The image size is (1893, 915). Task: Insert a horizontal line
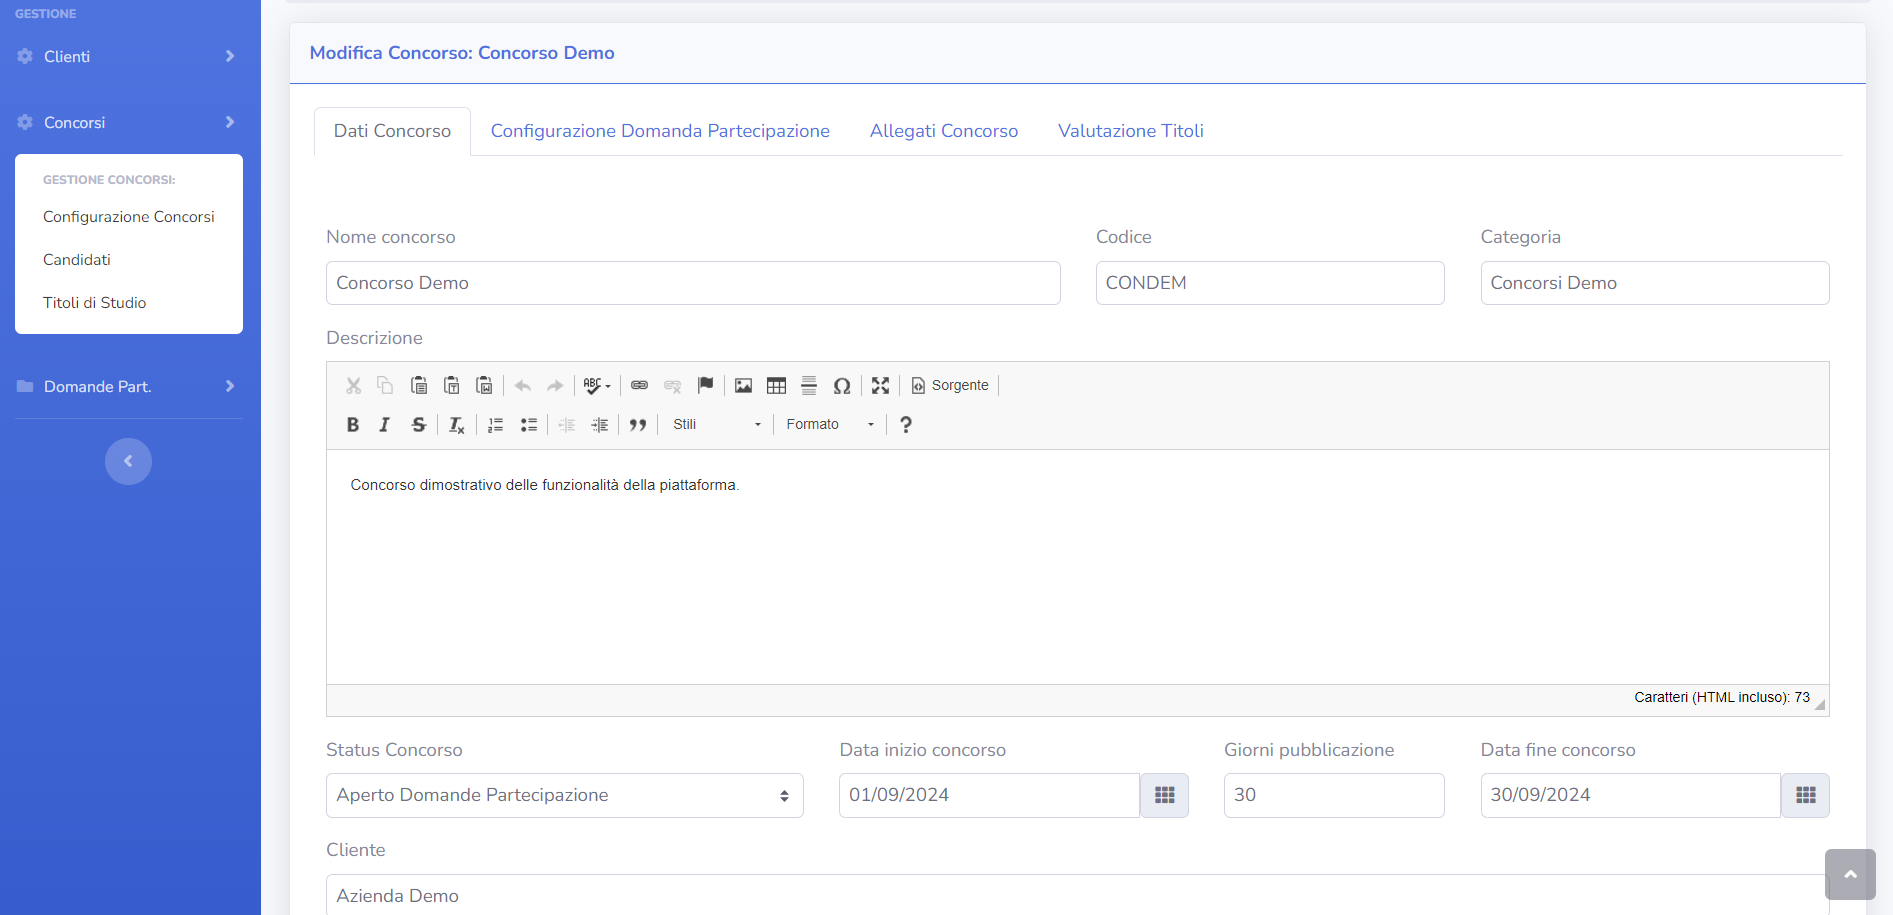pyautogui.click(x=809, y=385)
